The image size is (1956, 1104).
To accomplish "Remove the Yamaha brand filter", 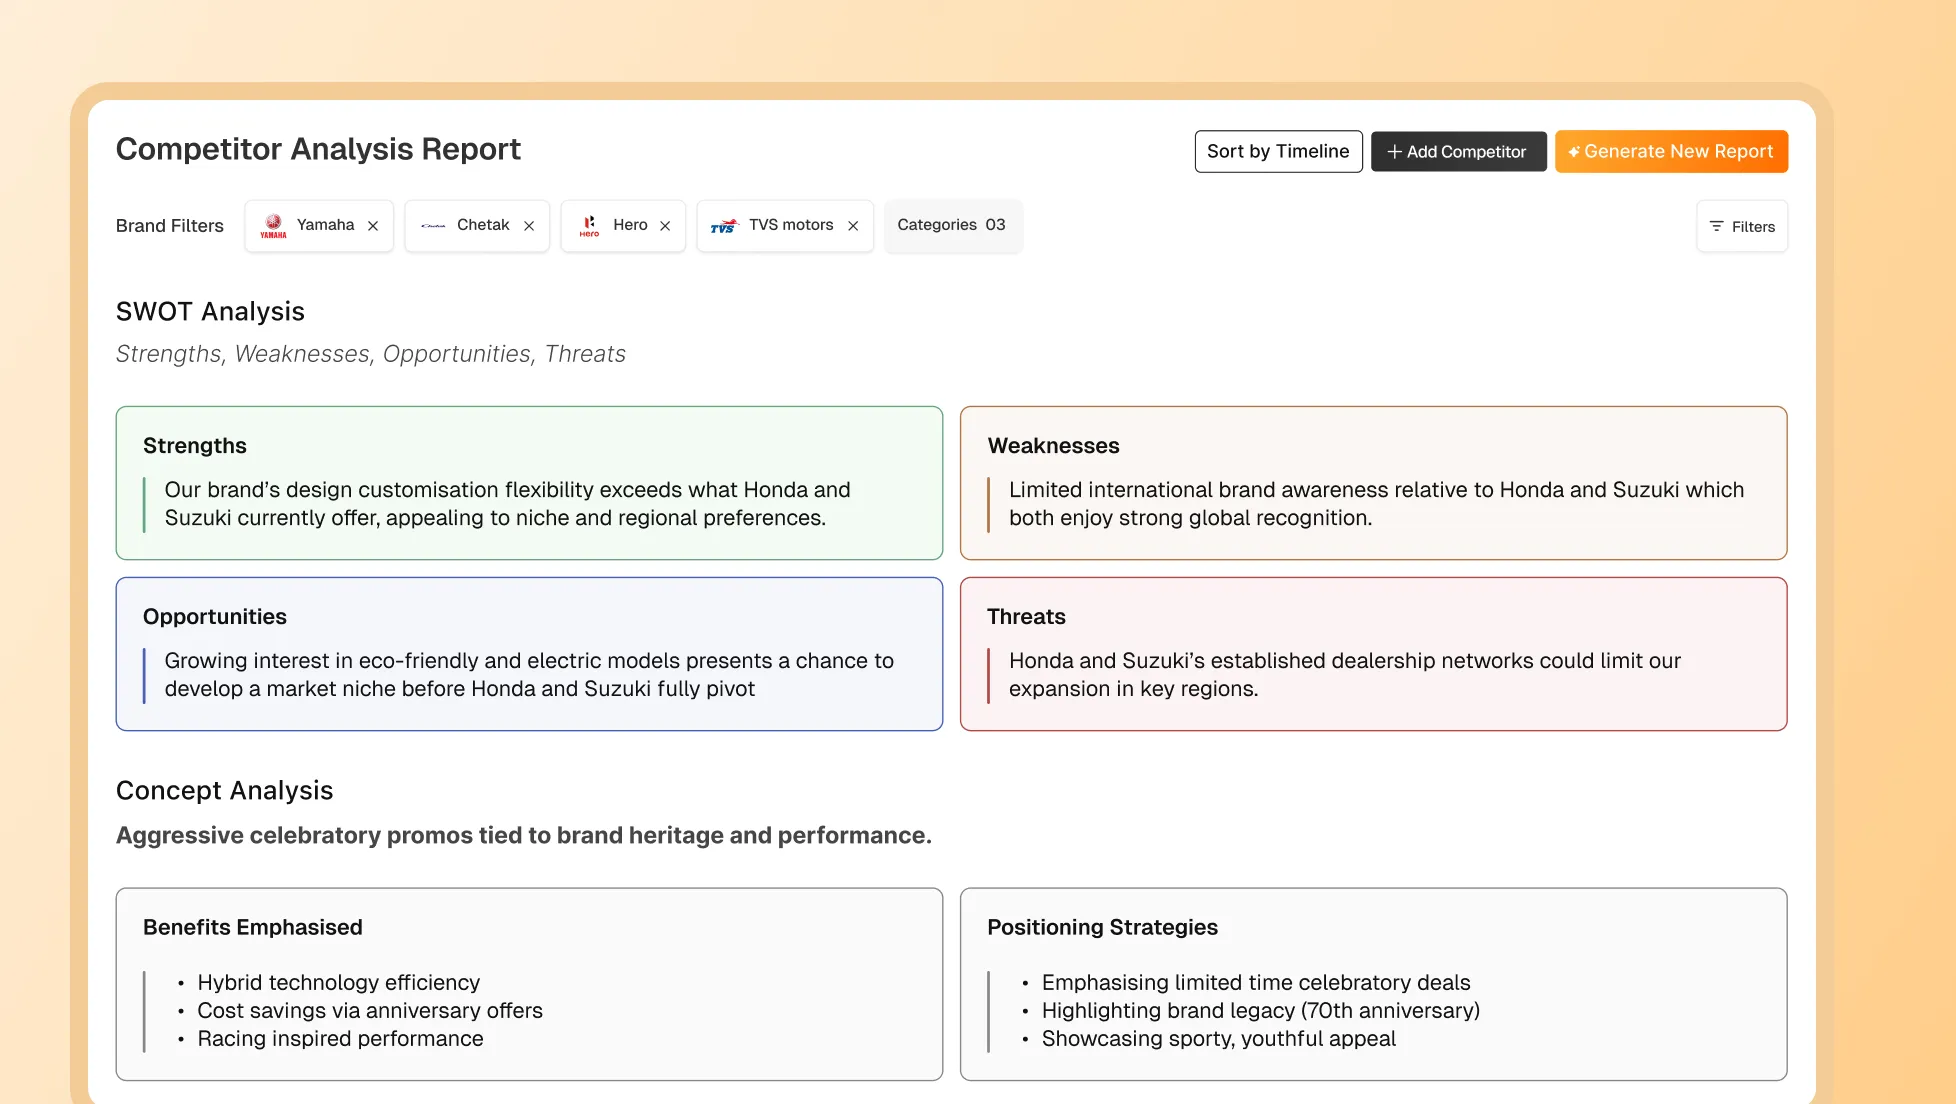I will pos(373,226).
